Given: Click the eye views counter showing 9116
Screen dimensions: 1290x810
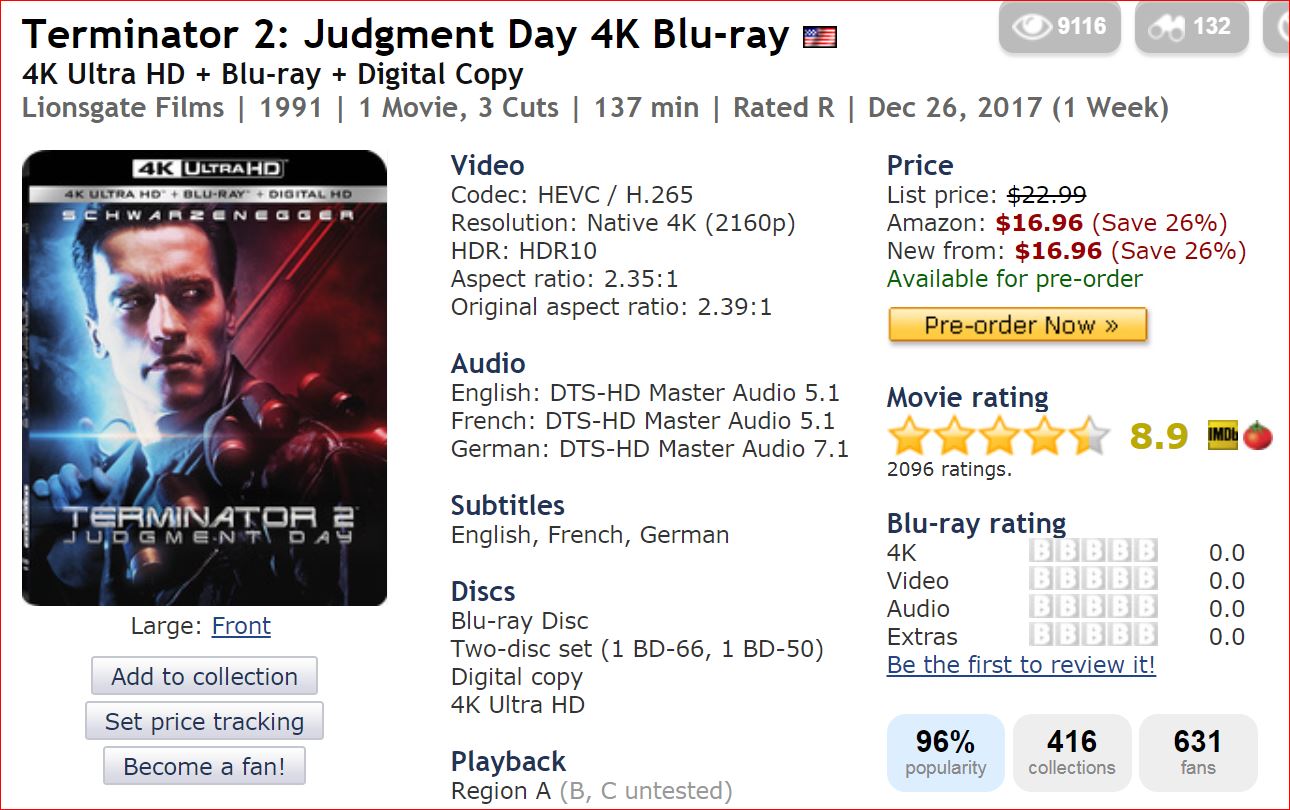Looking at the screenshot, I should pos(1062,26).
